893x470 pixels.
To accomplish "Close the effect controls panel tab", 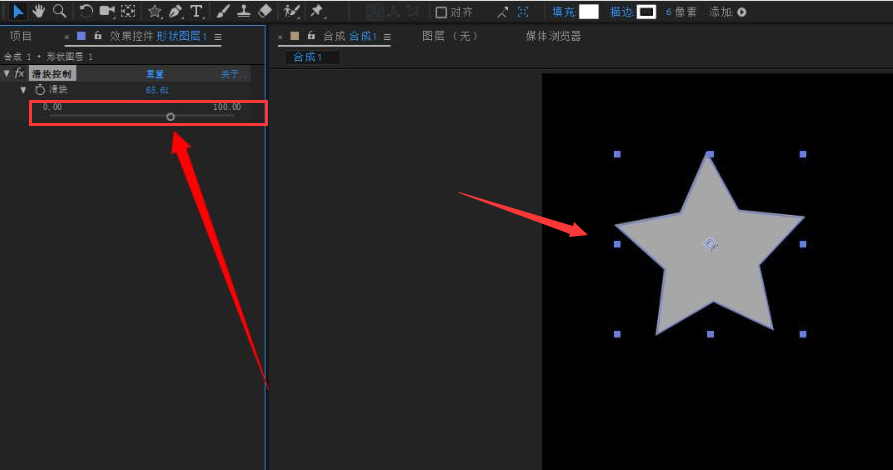I will 67,37.
